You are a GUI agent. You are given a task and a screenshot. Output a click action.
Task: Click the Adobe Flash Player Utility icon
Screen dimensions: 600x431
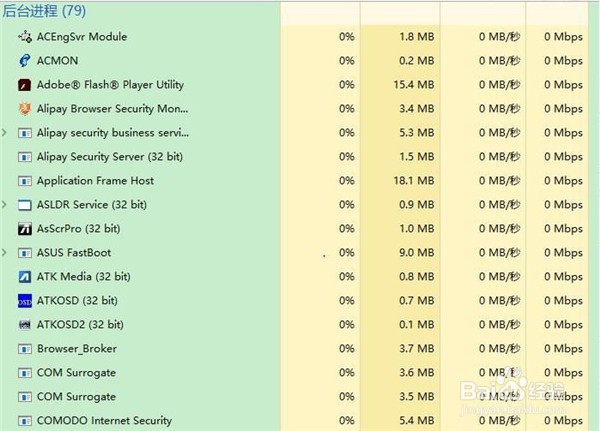[25, 85]
